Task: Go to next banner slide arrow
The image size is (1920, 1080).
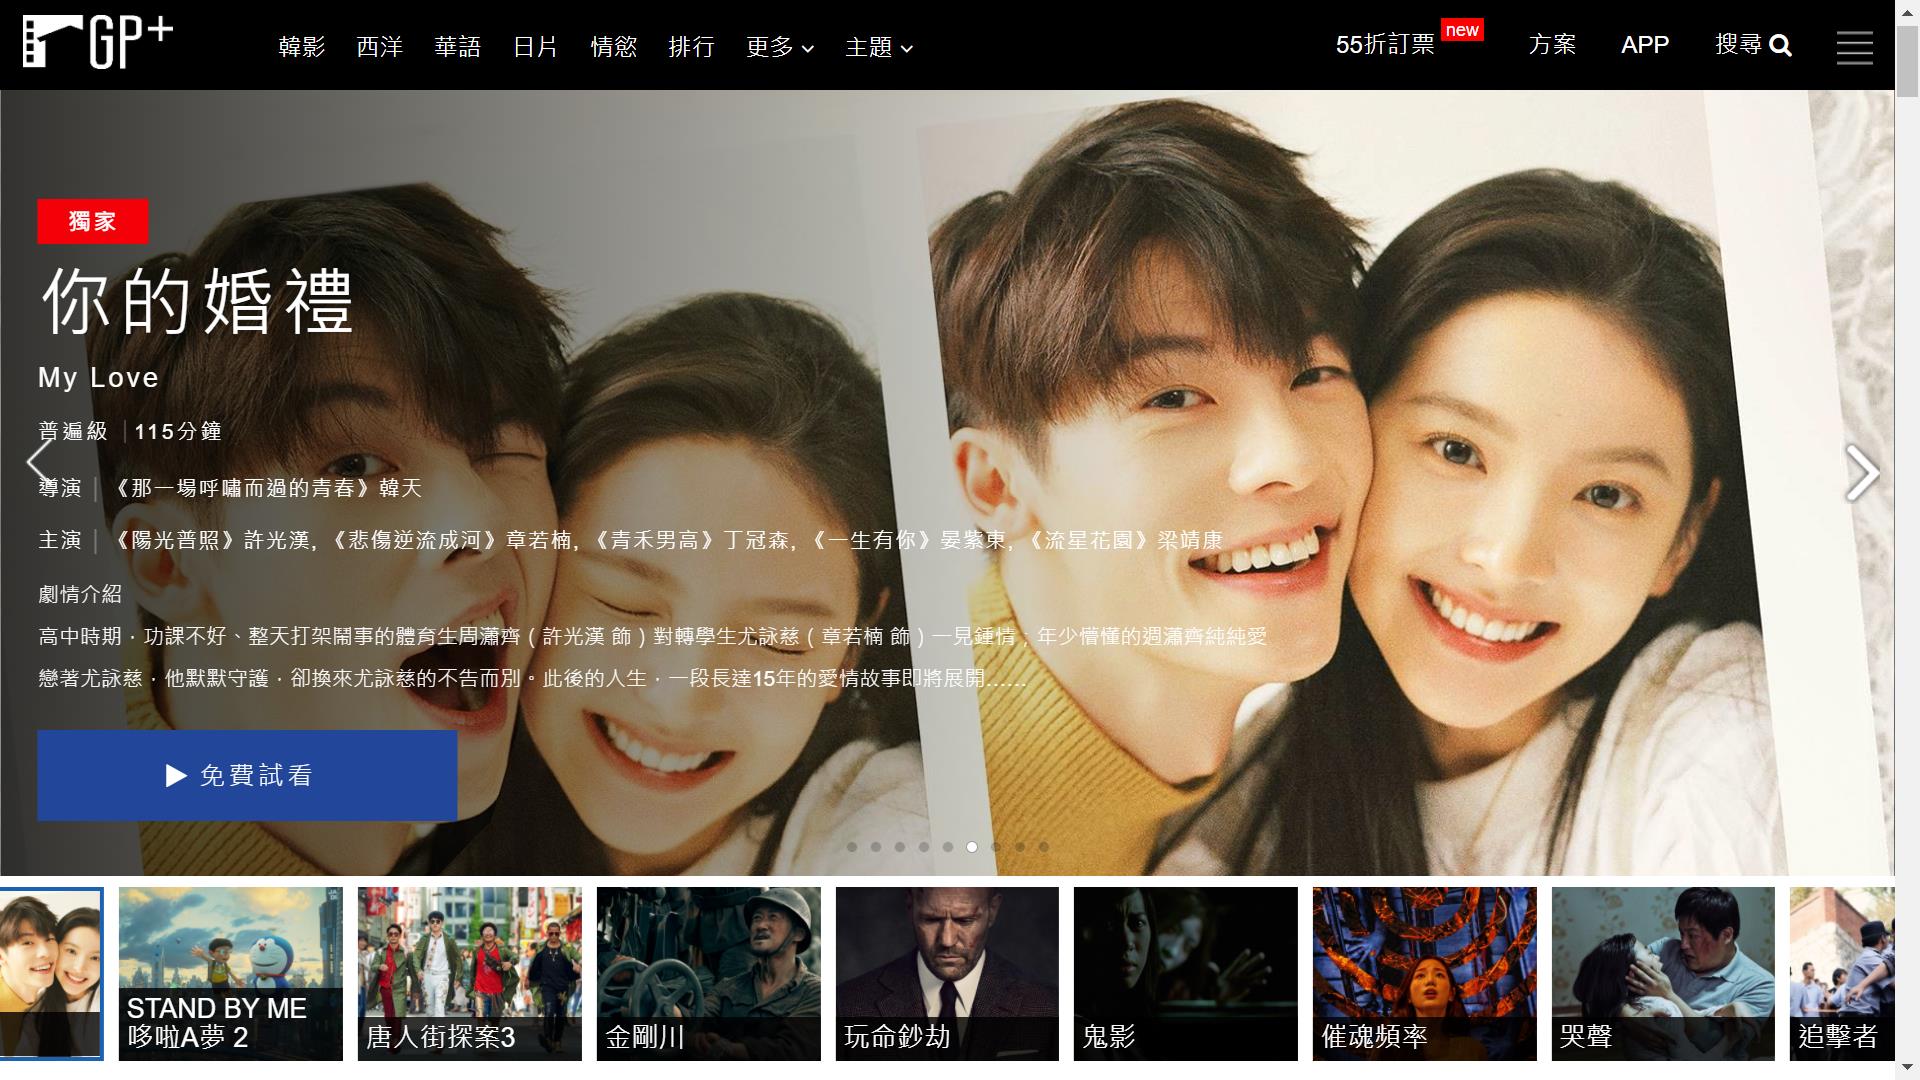Action: pyautogui.click(x=1861, y=472)
